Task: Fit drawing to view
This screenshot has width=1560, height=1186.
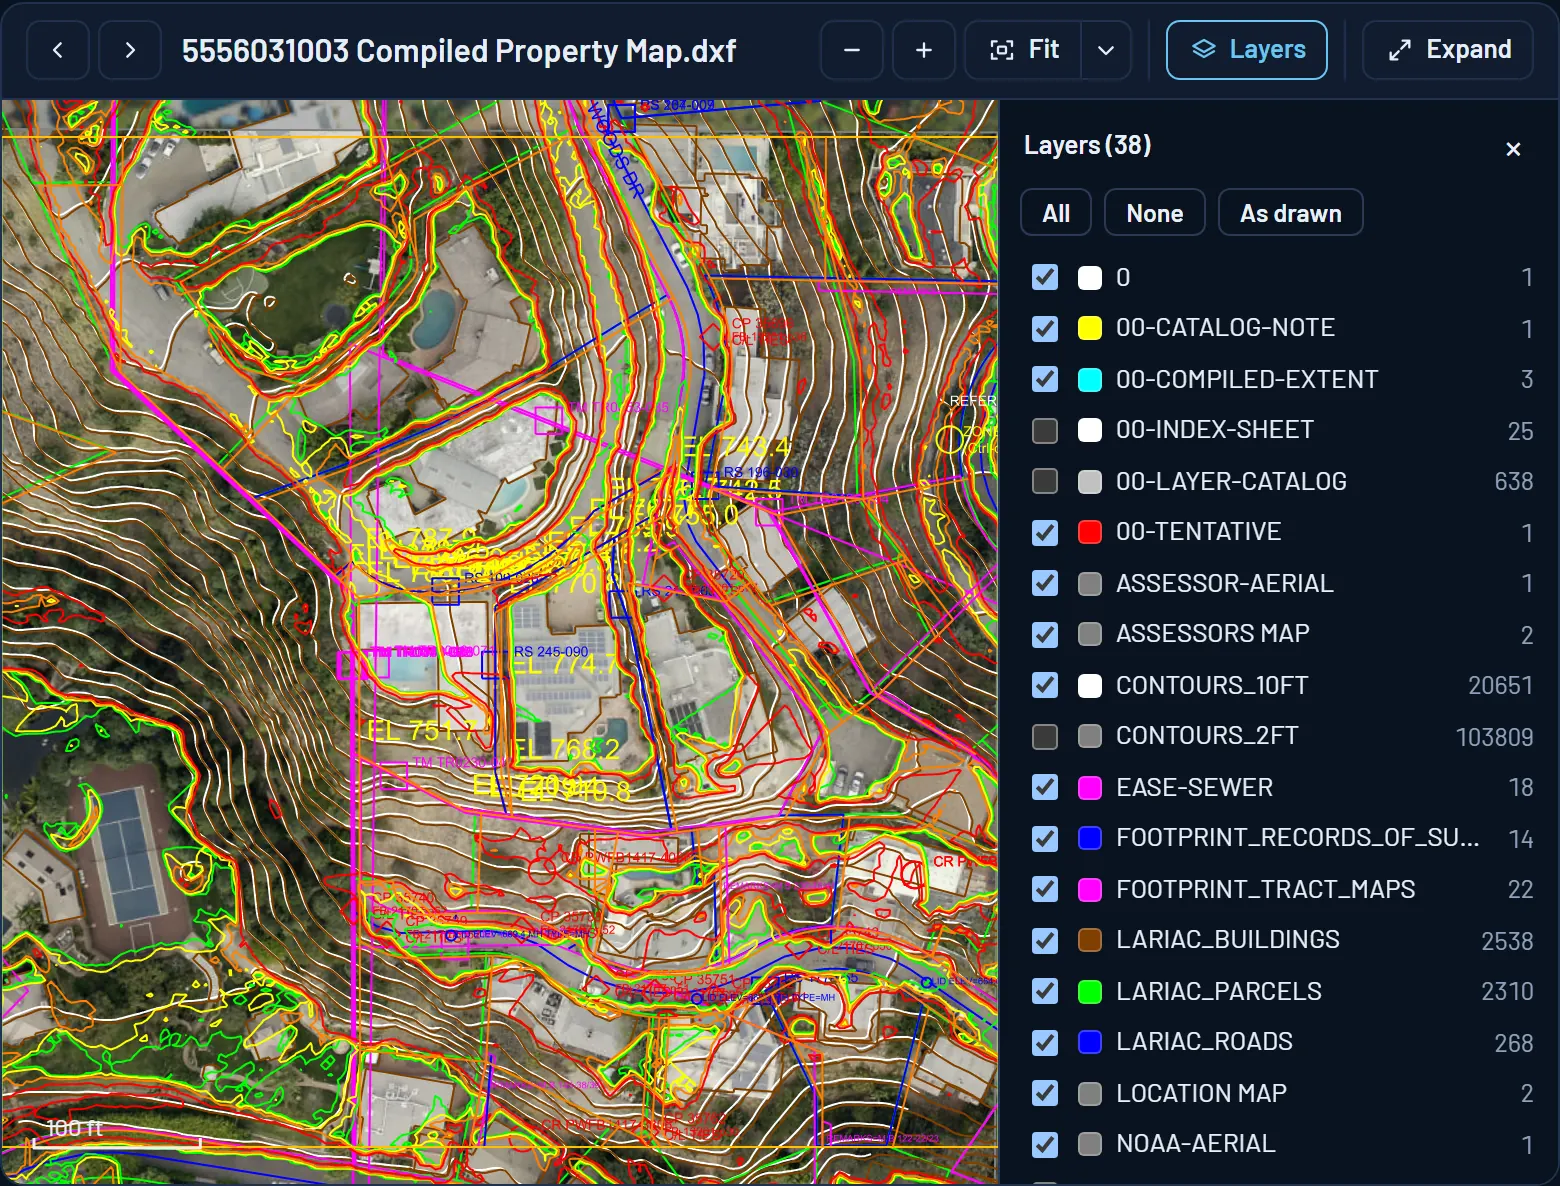Action: point(1023,50)
